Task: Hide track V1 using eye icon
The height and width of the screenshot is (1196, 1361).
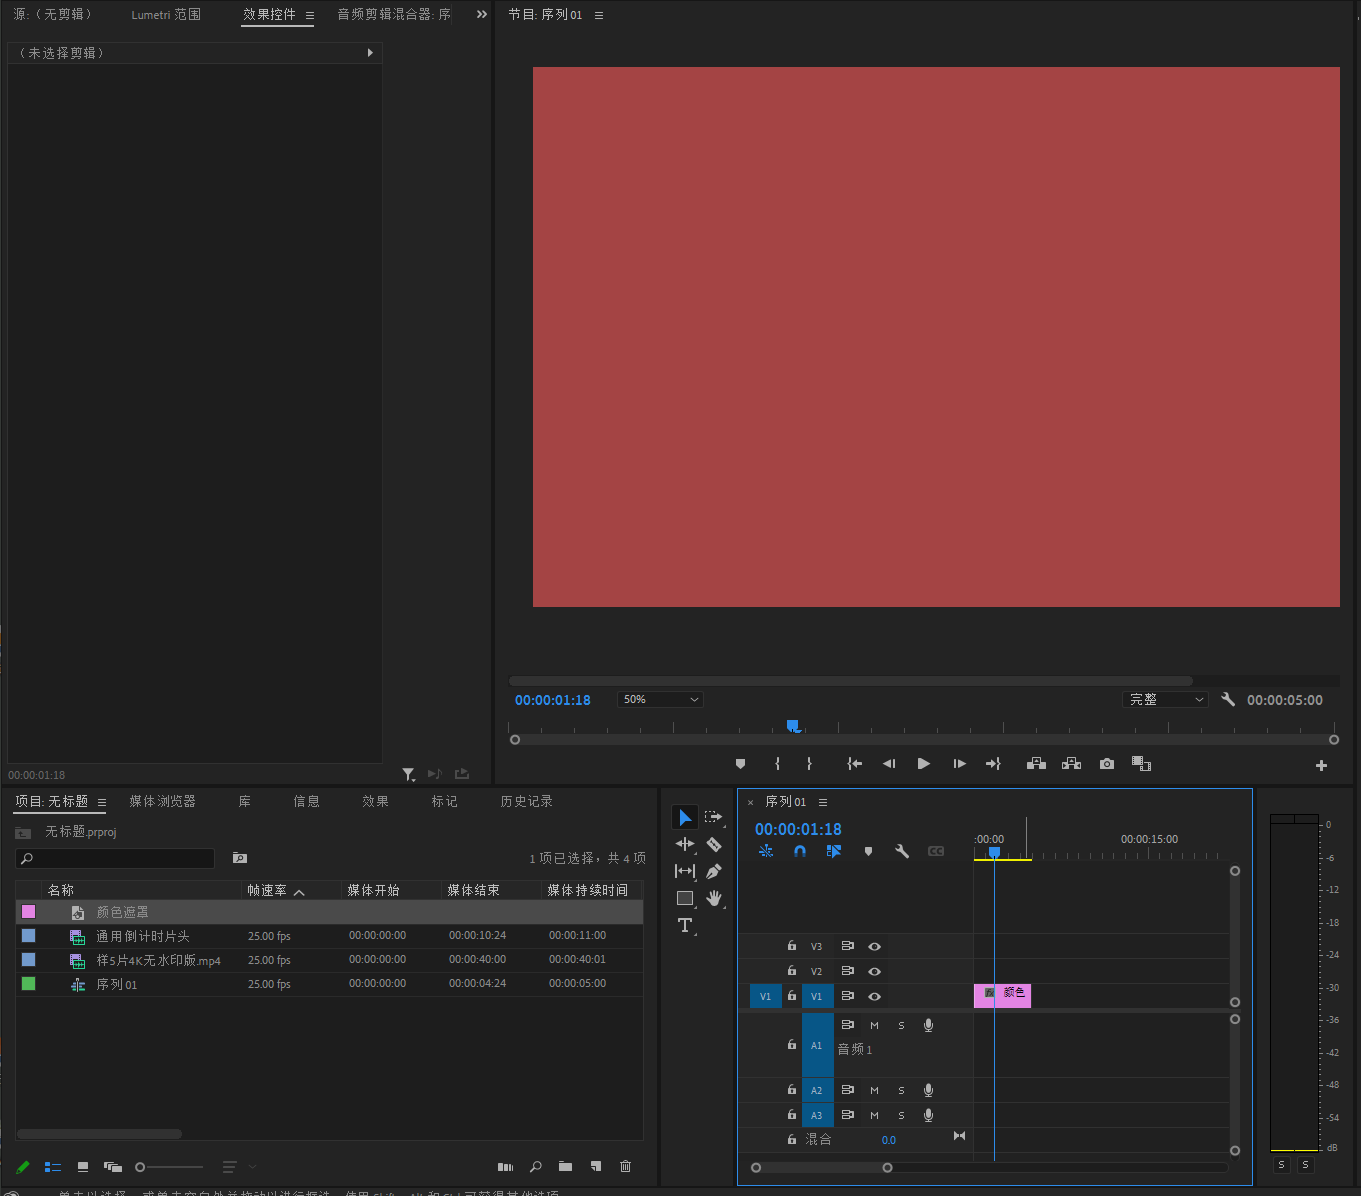Action: click(x=875, y=996)
